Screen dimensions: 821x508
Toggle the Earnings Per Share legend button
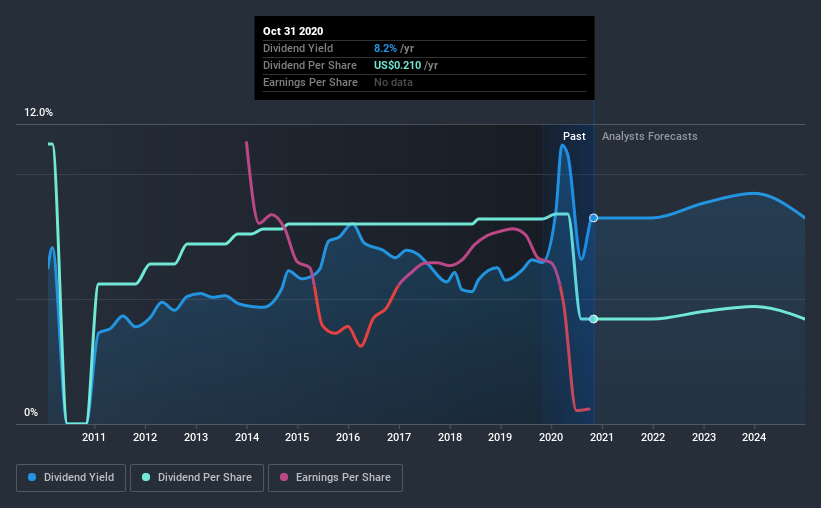click(335, 478)
